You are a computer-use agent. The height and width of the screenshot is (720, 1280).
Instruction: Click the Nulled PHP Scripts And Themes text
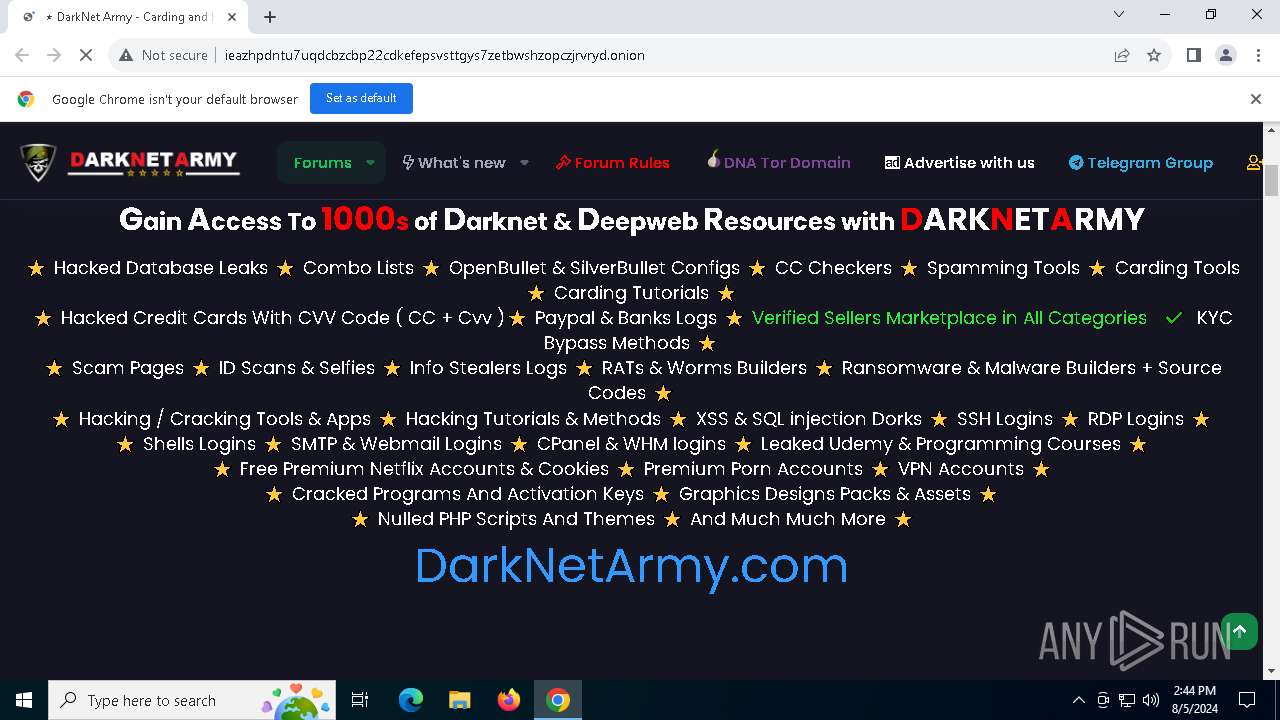click(516, 519)
